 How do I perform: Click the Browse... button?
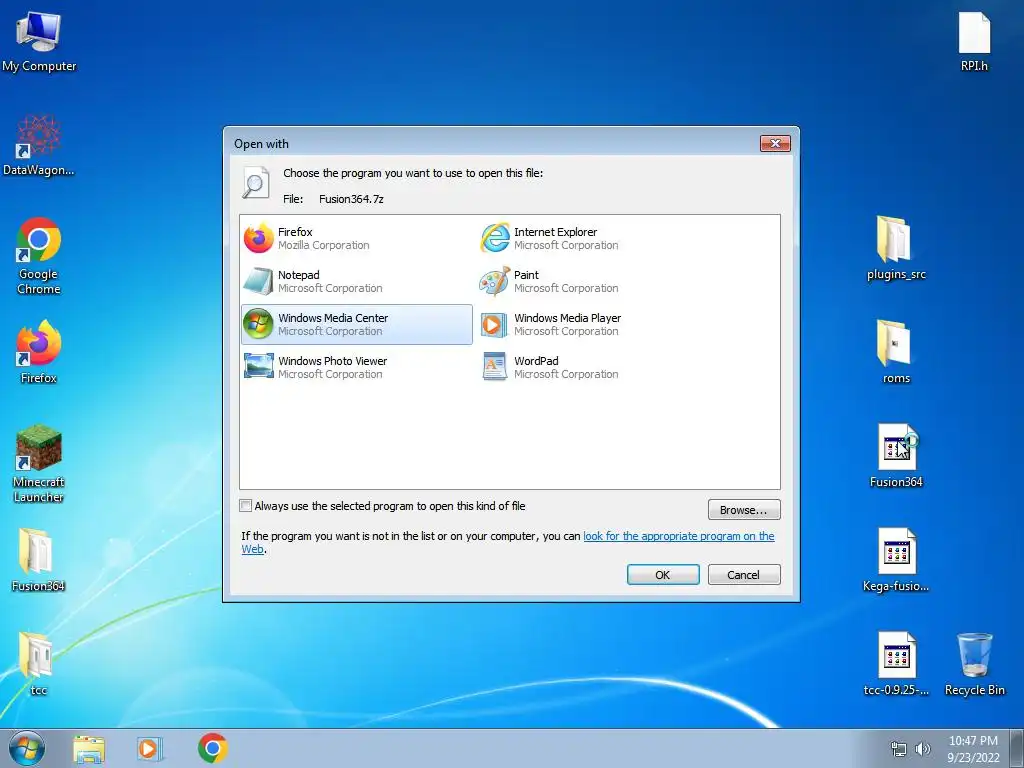point(744,509)
